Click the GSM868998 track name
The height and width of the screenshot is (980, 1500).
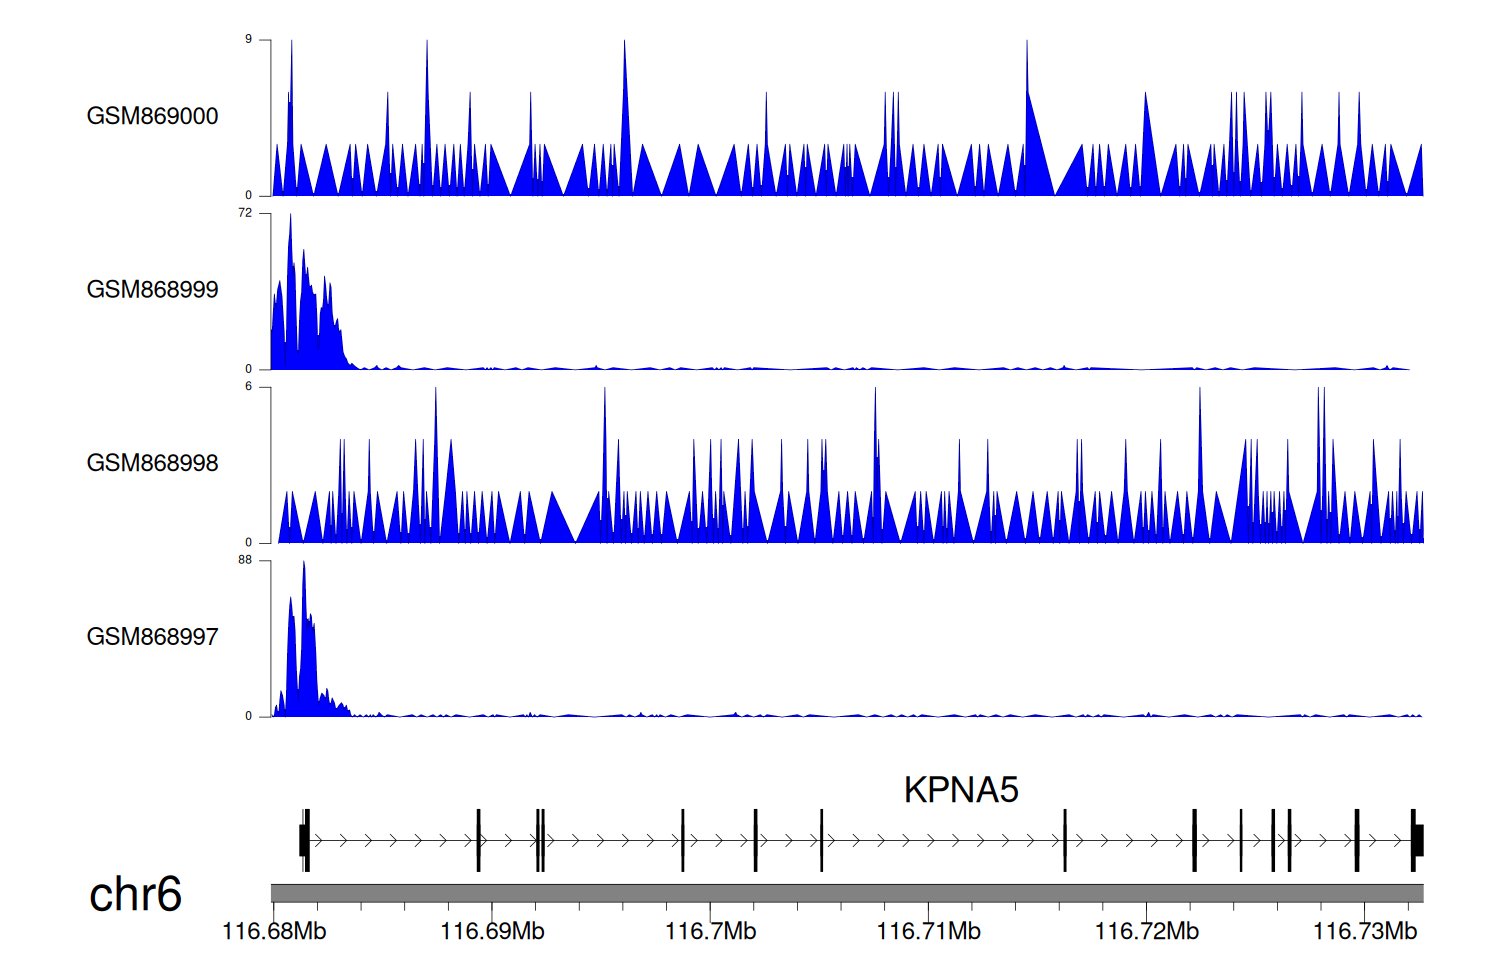[152, 463]
